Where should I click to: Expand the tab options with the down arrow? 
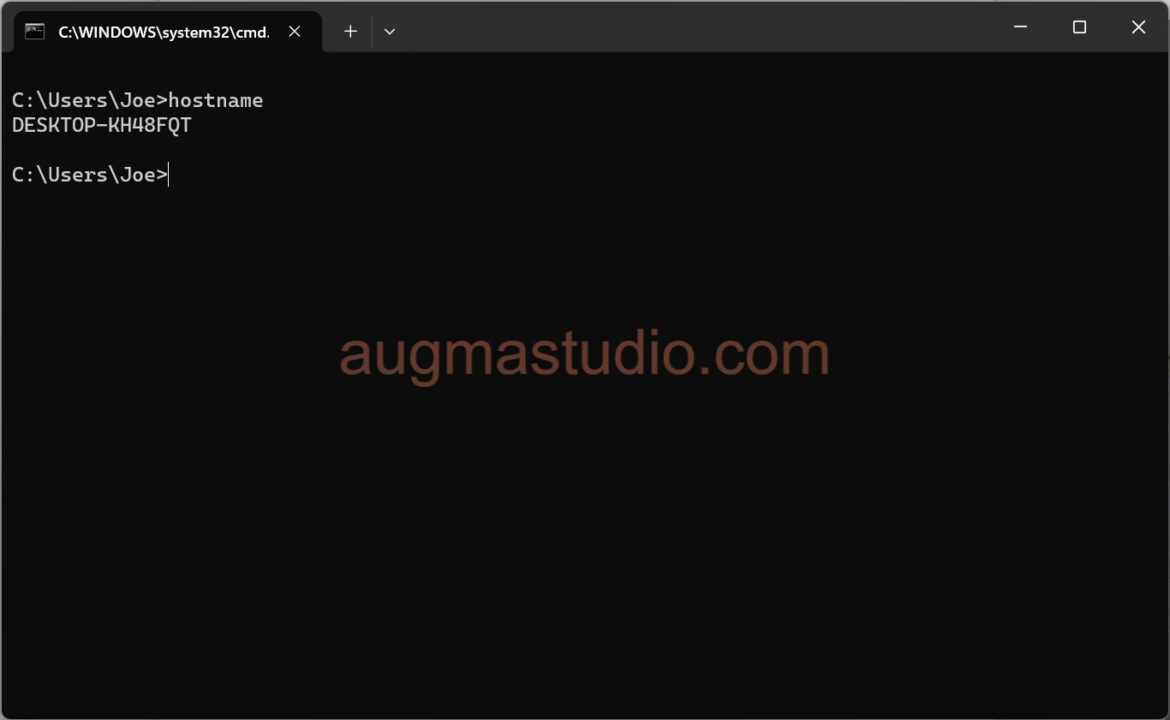pyautogui.click(x=390, y=31)
